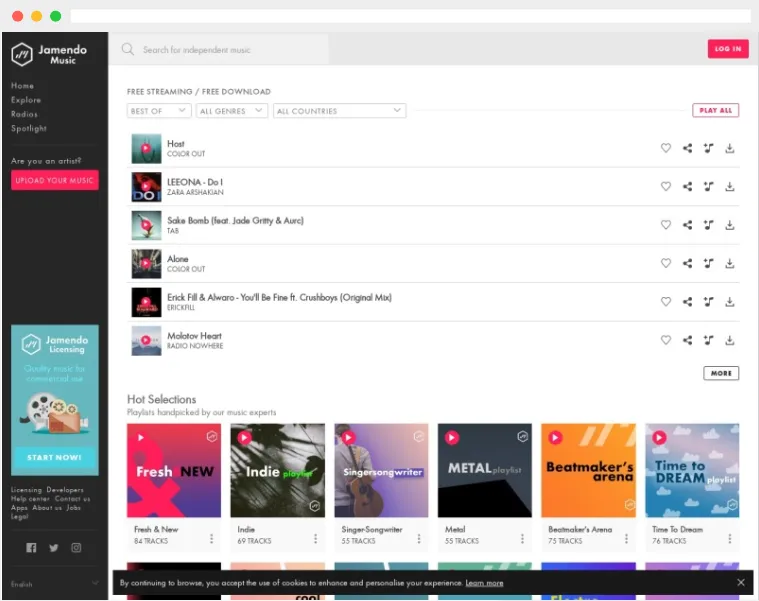Play the Host track thumbnail
The height and width of the screenshot is (601, 759).
click(x=146, y=149)
